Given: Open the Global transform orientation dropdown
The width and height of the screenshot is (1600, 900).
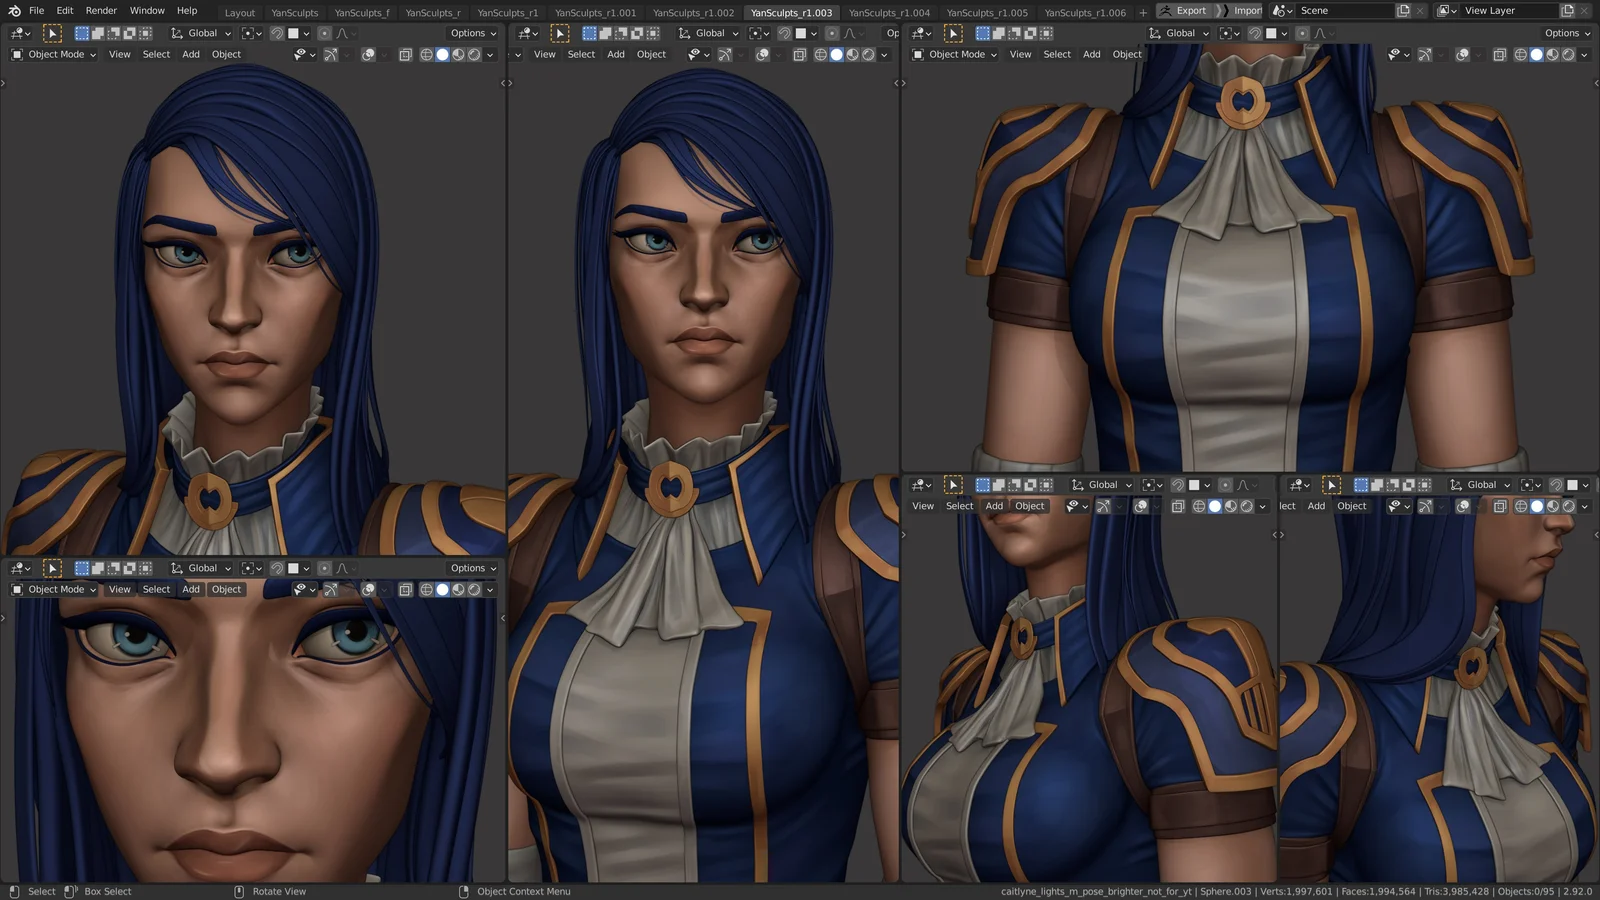Looking at the screenshot, I should [x=203, y=33].
